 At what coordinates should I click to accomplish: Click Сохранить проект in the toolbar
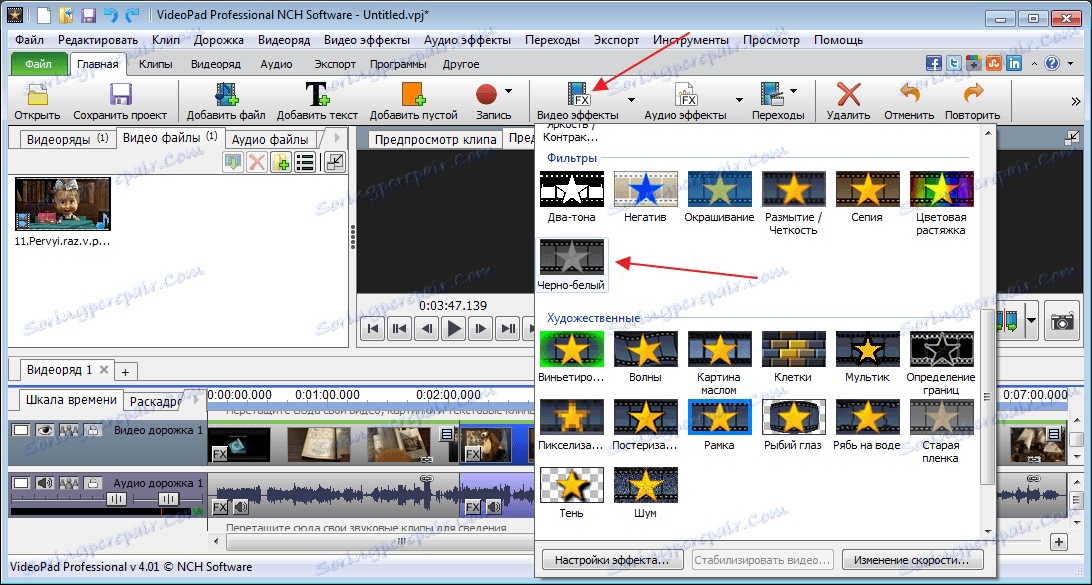120,101
